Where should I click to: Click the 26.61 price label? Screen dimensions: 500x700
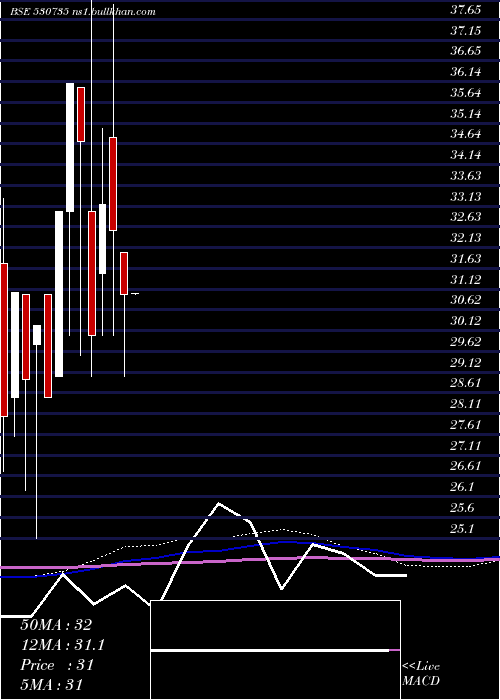pyautogui.click(x=466, y=466)
